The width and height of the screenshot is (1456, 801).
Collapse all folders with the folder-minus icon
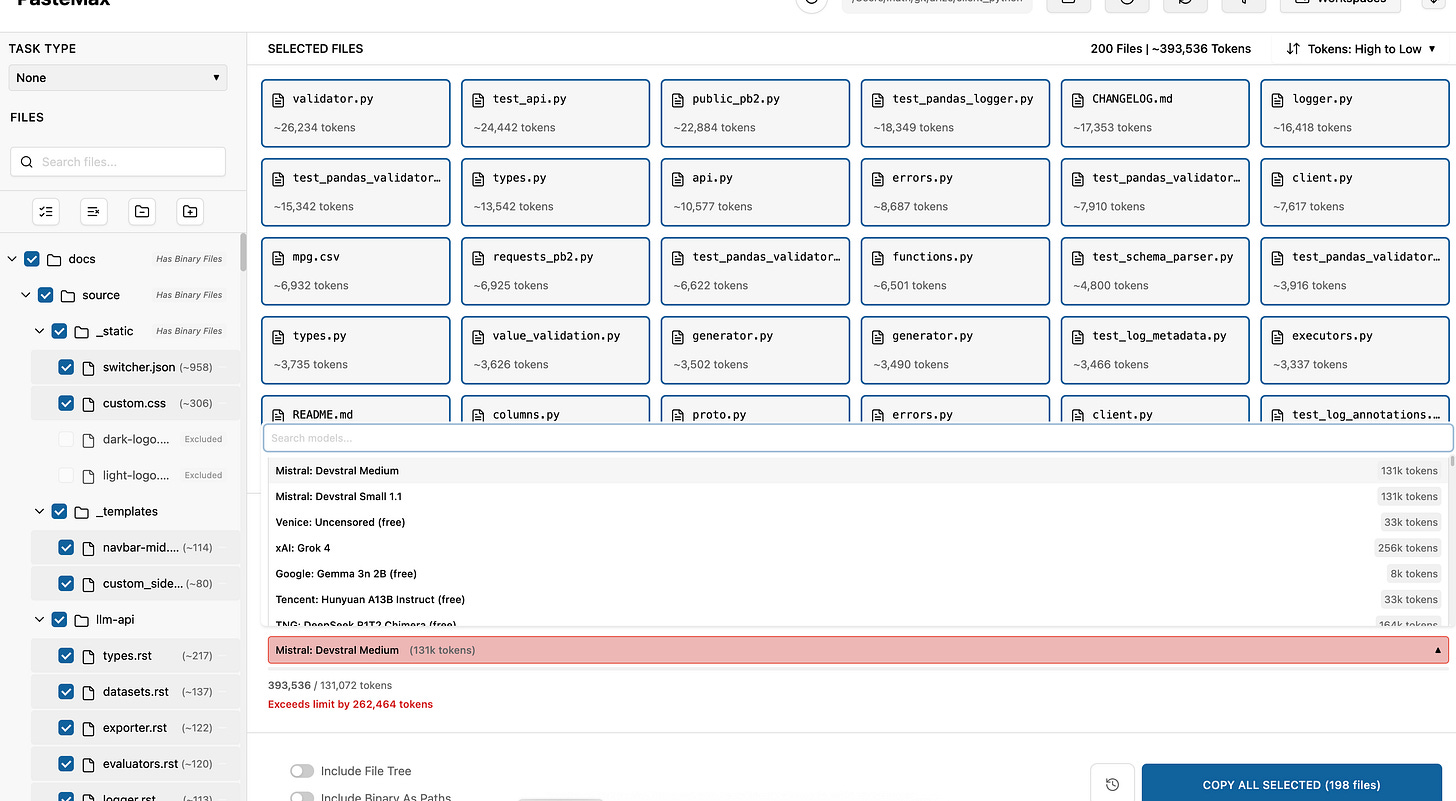pos(141,211)
